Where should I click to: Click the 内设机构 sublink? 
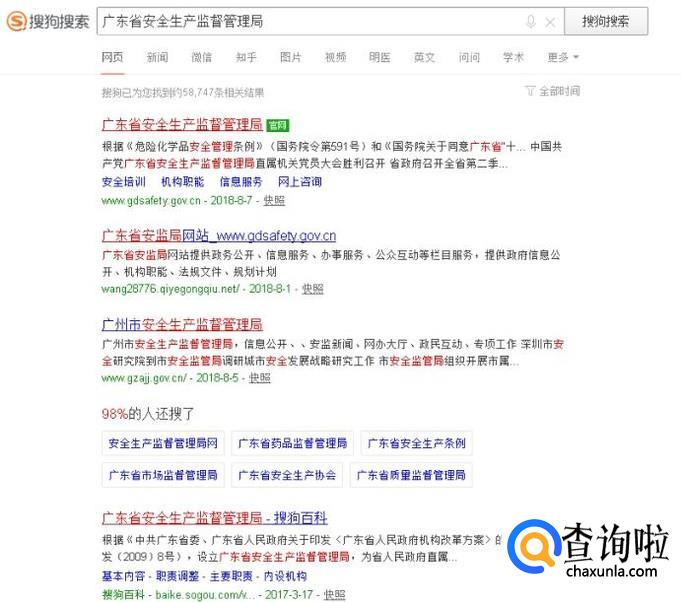point(285,576)
